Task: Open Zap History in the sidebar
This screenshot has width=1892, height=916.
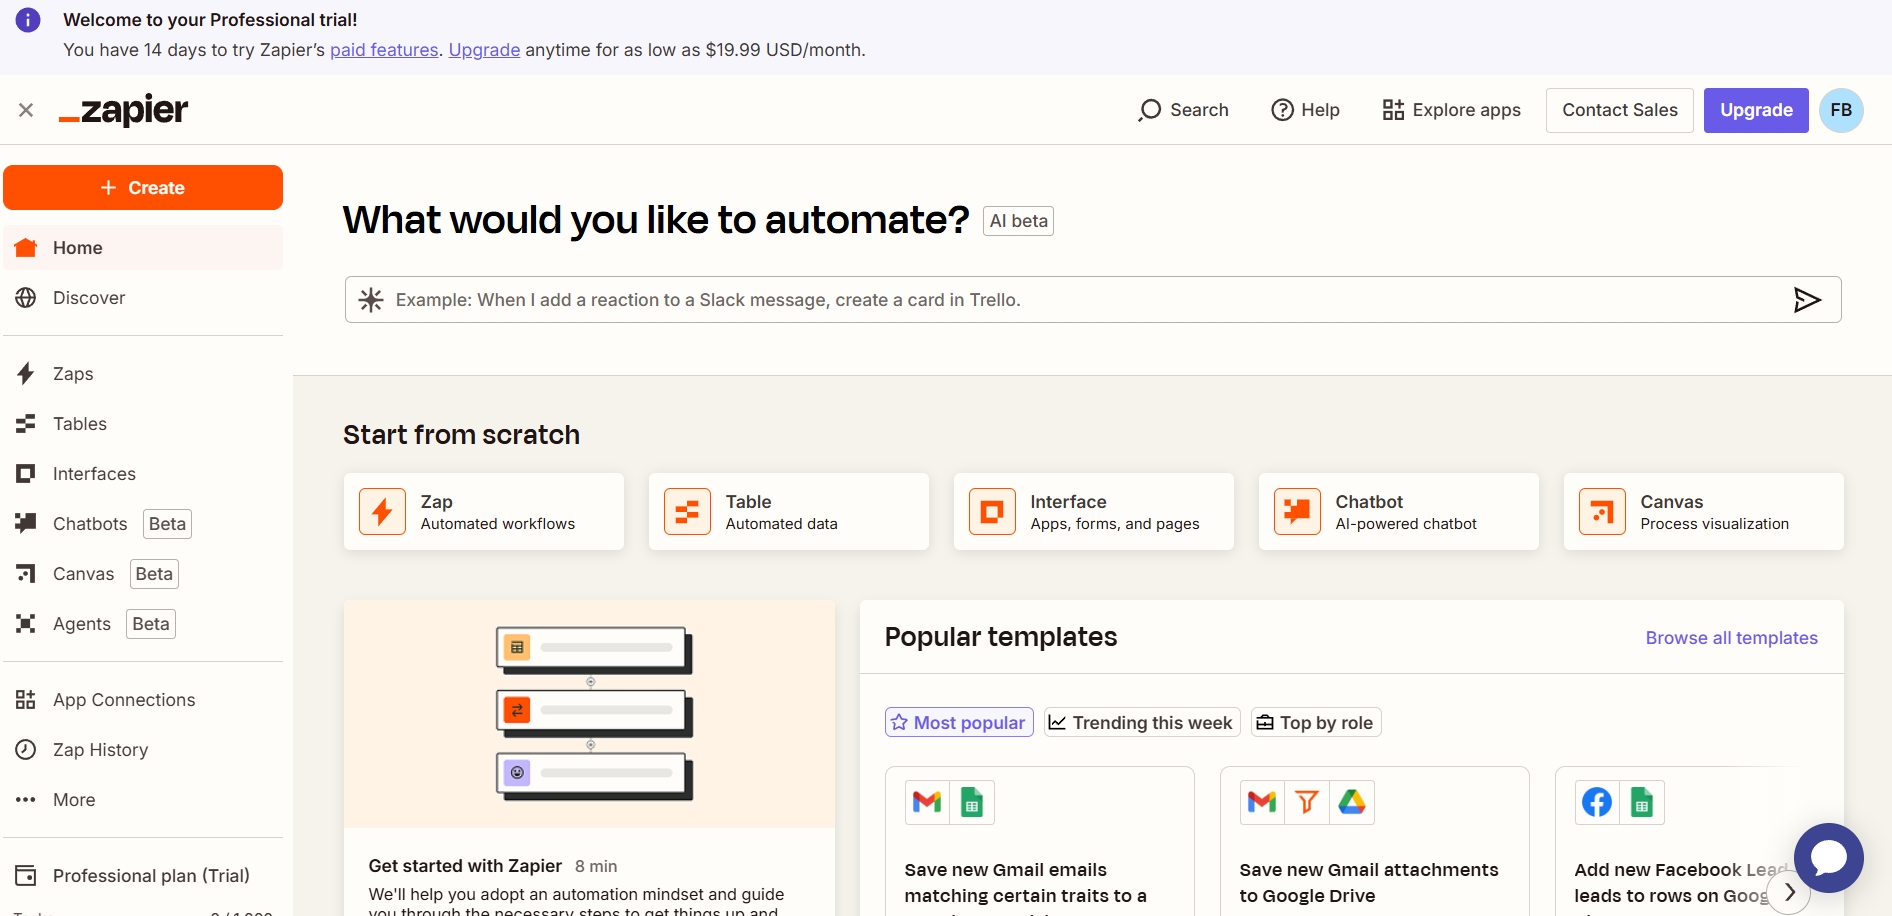Action: [143, 750]
